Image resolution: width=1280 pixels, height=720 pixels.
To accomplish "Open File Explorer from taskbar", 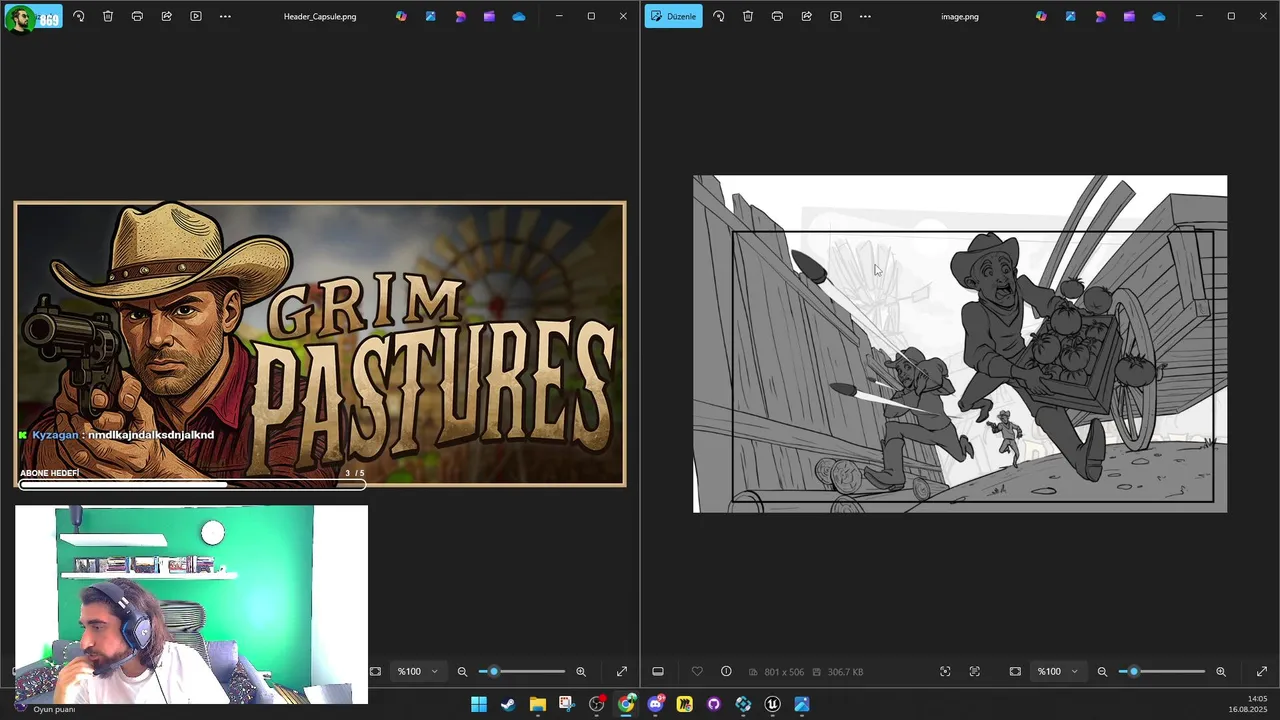I will 538,704.
